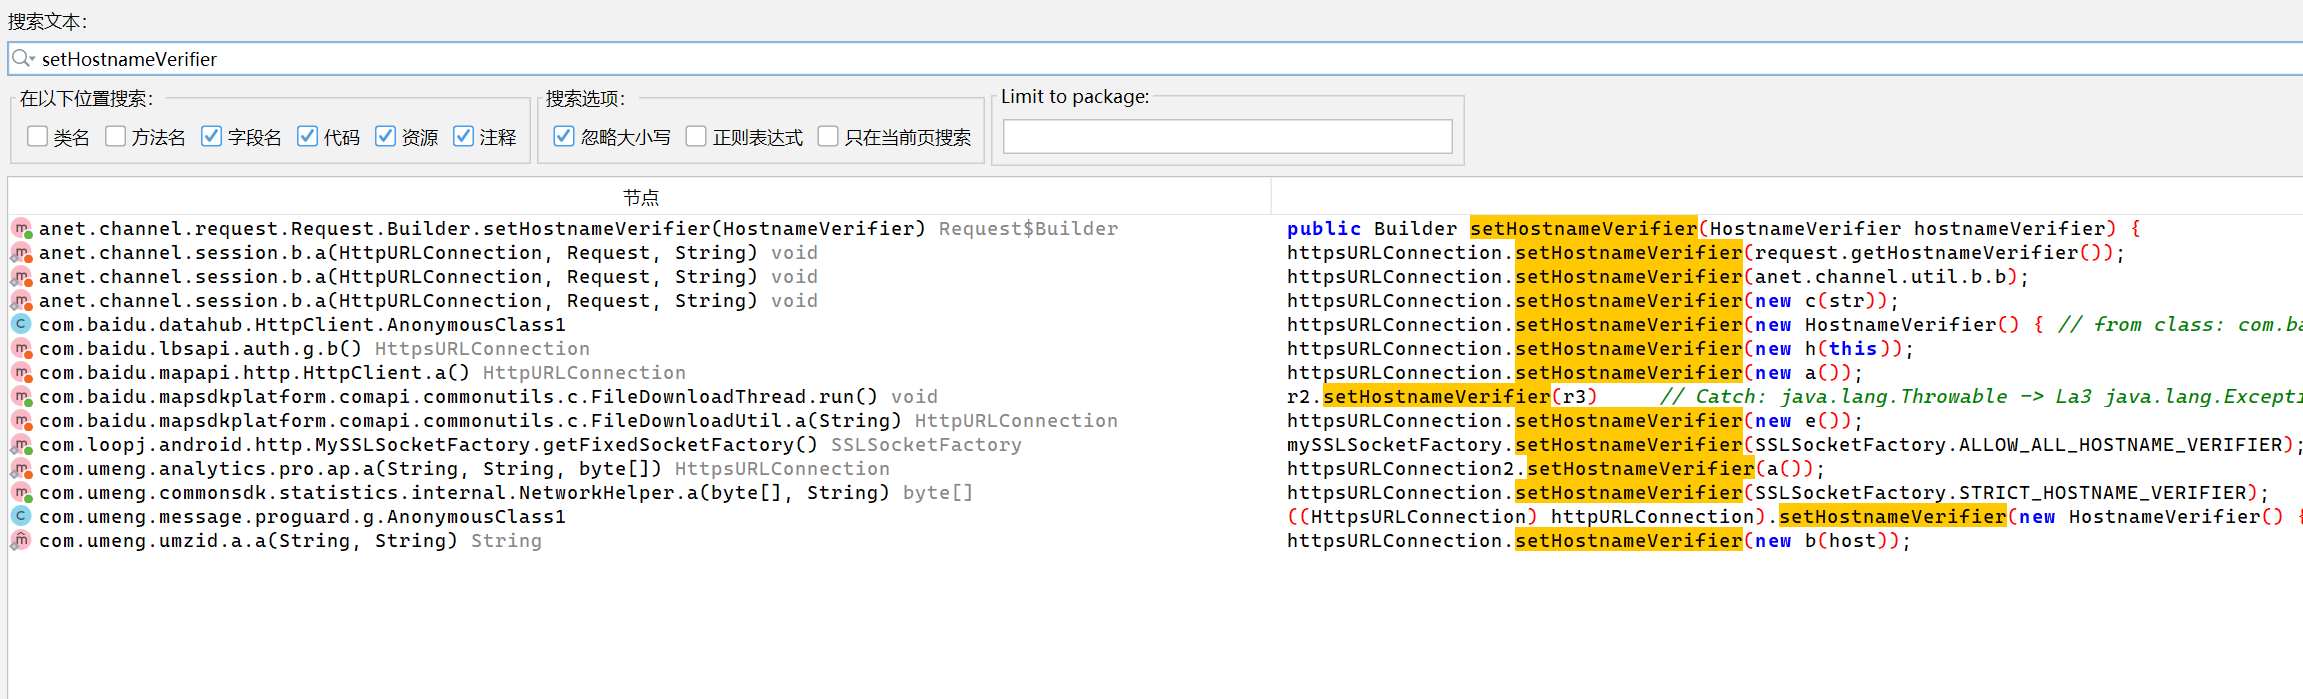Viewport: 2303px width, 699px height.
Task: Toggle the 忽略大小写 option
Action: (564, 137)
